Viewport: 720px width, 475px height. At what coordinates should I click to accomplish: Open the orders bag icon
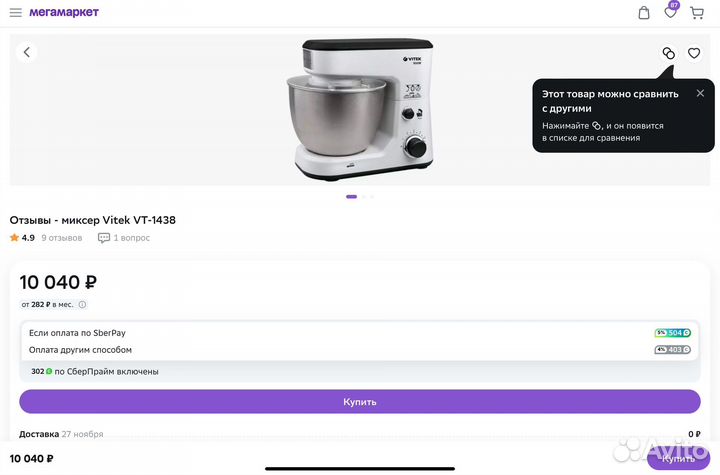[644, 13]
